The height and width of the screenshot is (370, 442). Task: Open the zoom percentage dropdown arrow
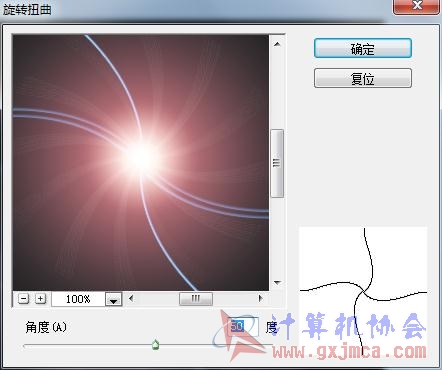pyautogui.click(x=114, y=299)
